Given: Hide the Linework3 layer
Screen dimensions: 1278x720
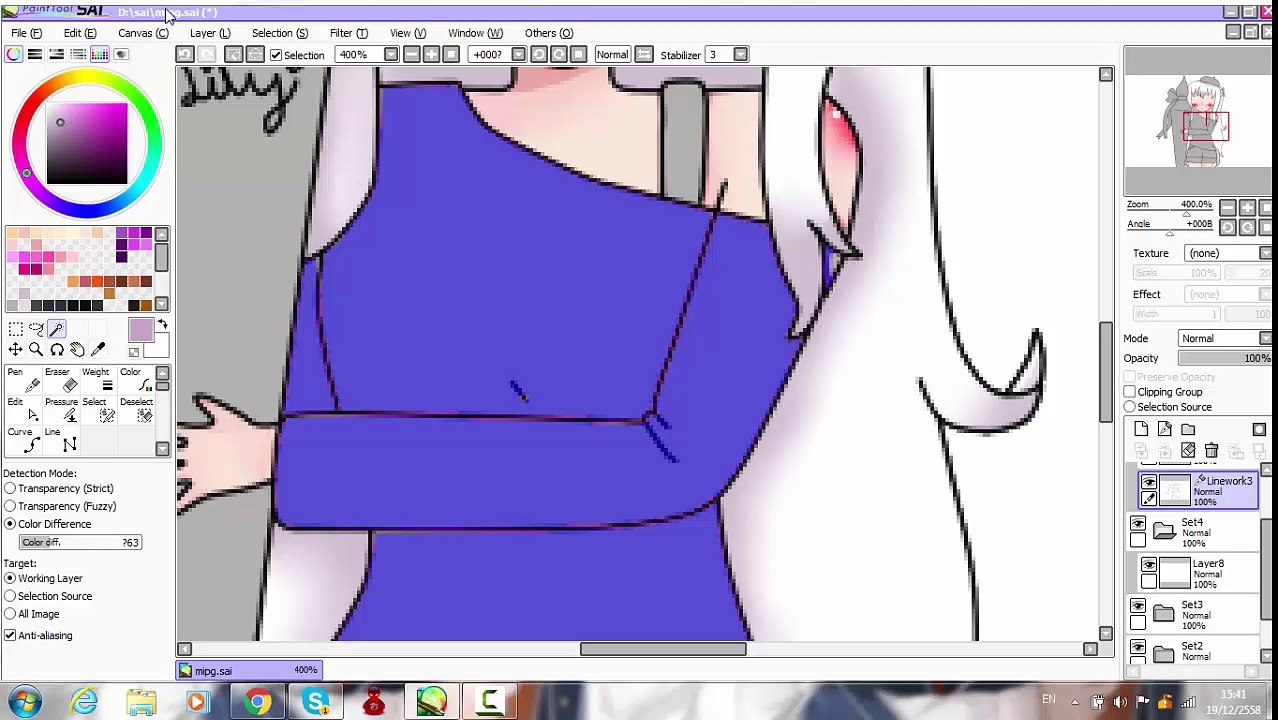Looking at the screenshot, I should tap(1148, 483).
